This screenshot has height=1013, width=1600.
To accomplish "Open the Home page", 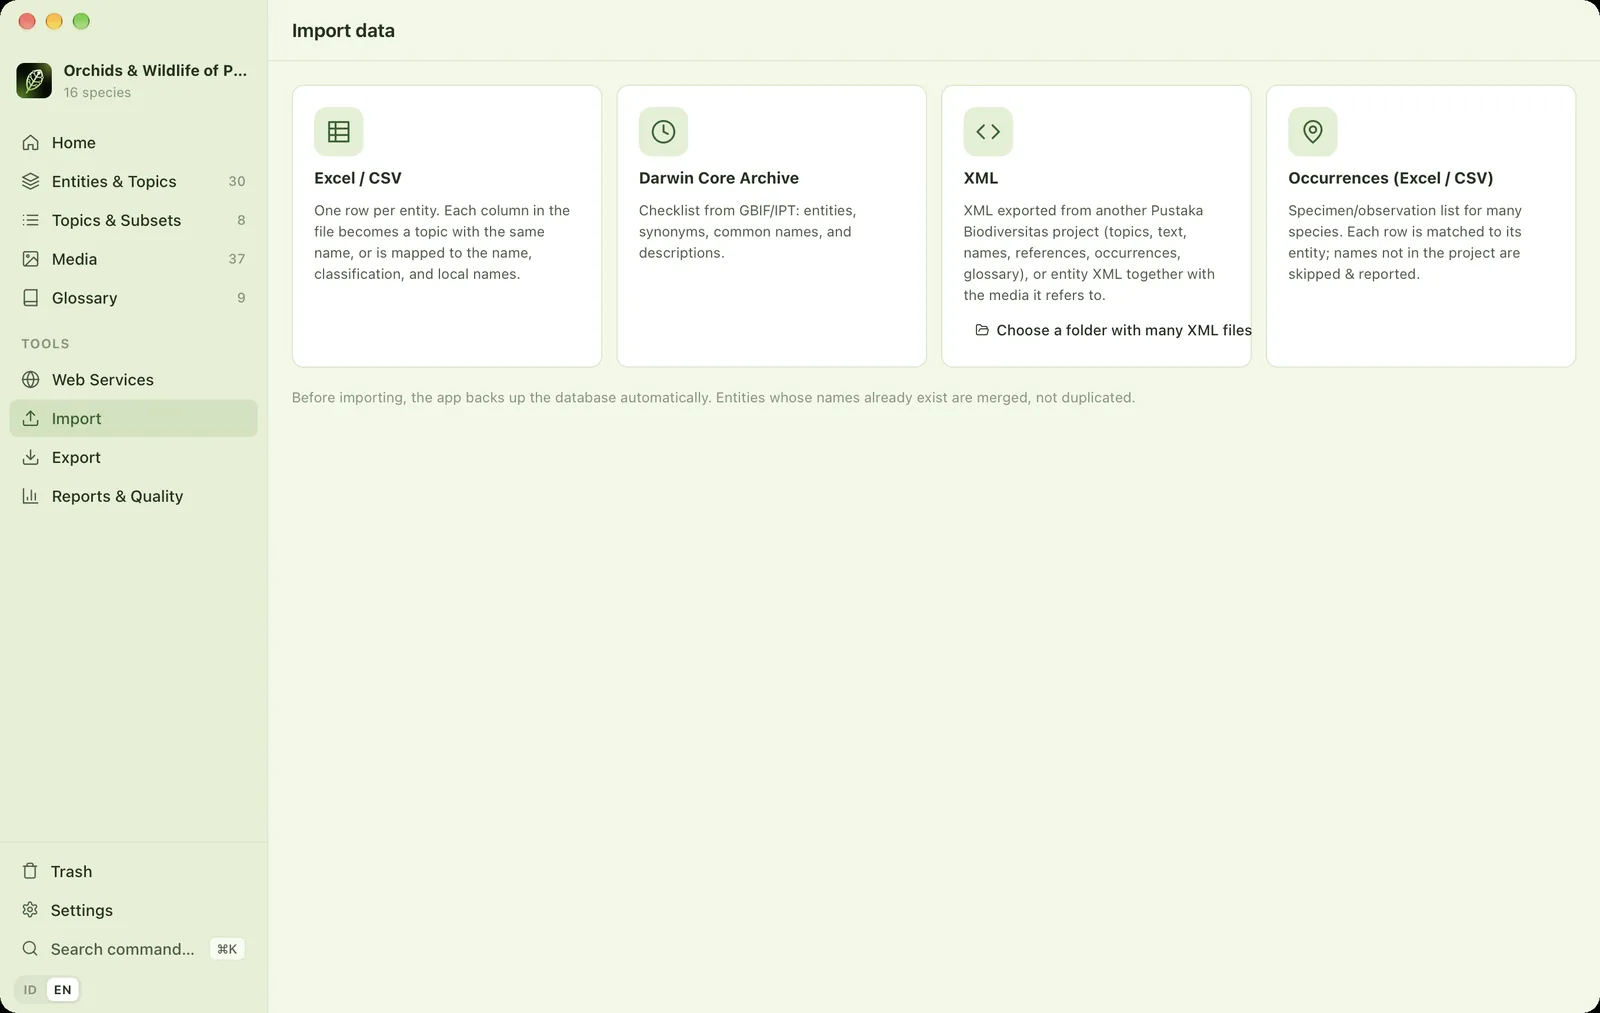I will [133, 143].
